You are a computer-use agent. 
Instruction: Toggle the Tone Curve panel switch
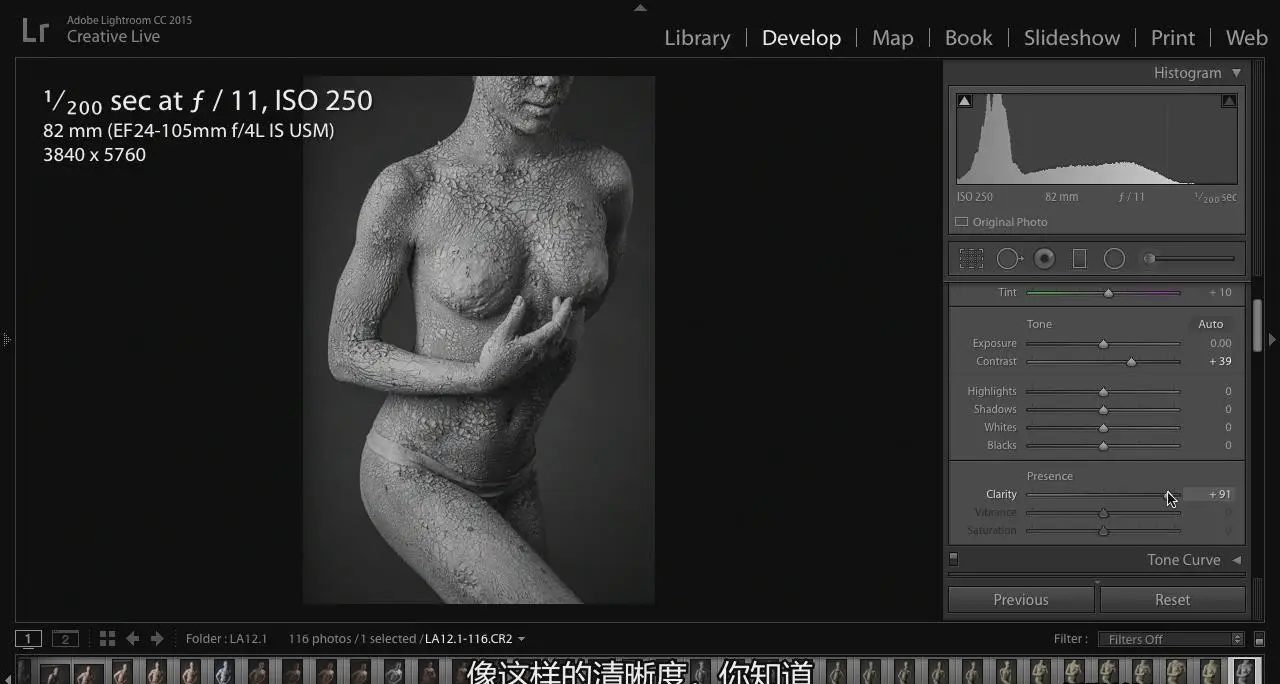coord(953,559)
